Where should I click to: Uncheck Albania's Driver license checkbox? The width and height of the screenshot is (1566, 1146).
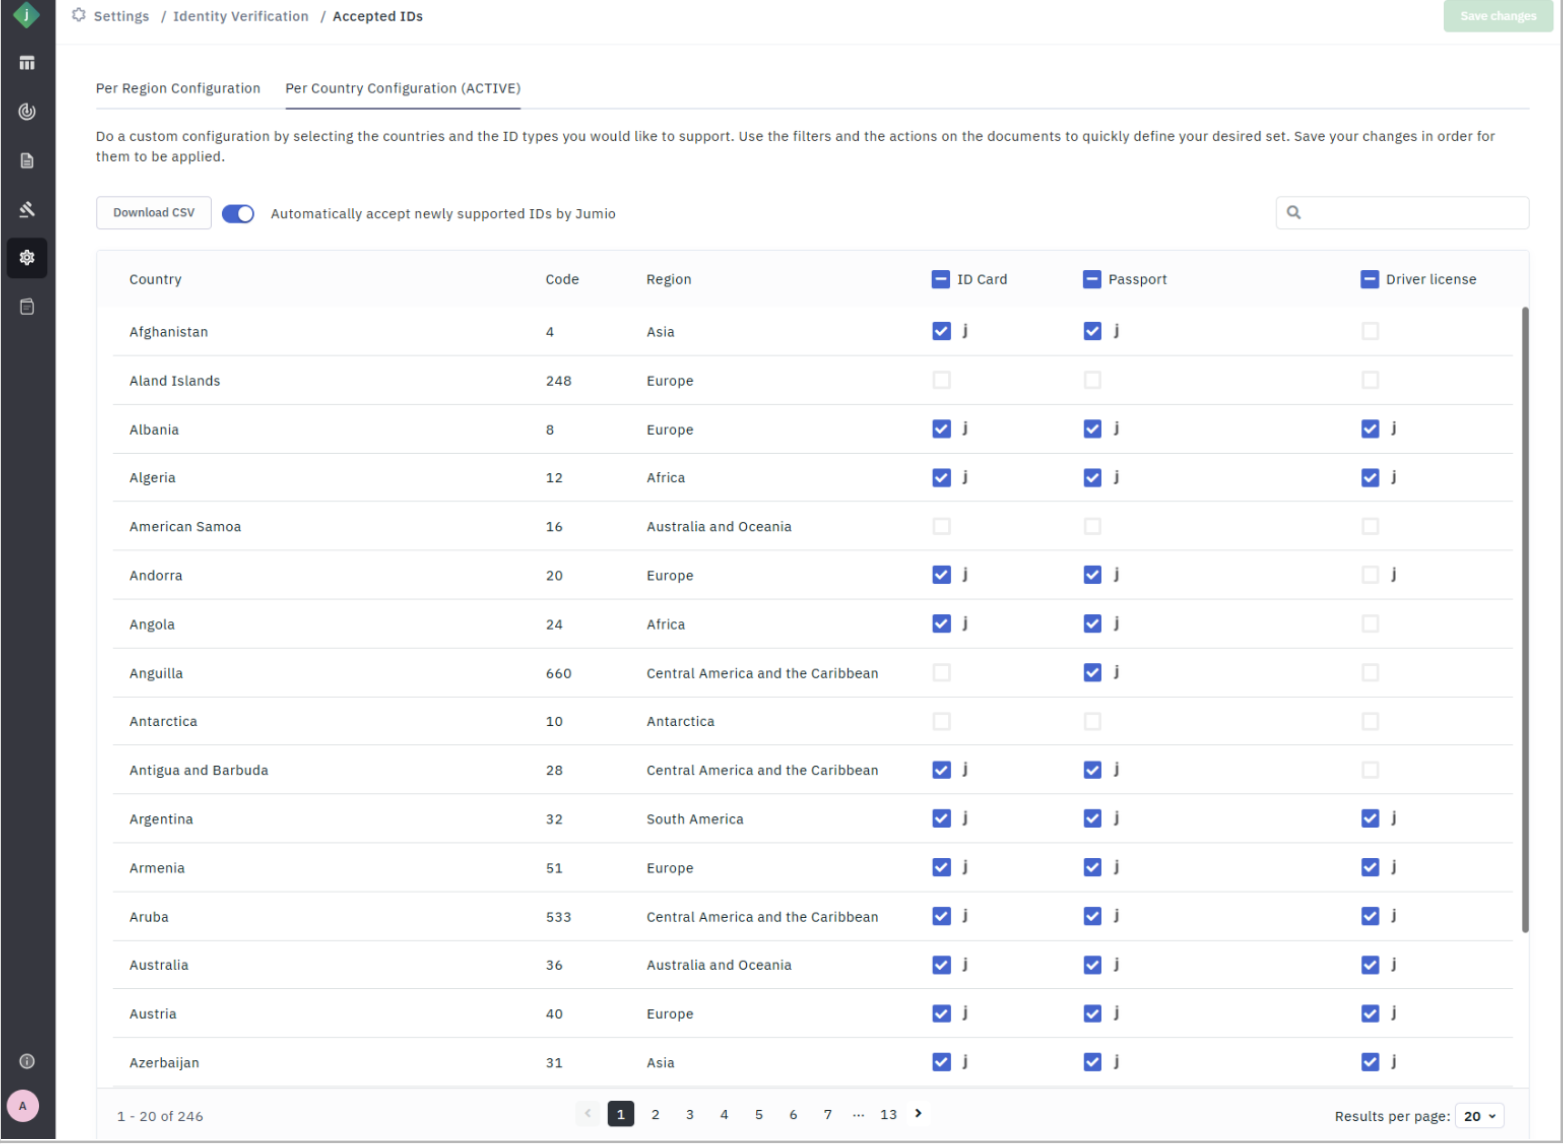pos(1371,430)
